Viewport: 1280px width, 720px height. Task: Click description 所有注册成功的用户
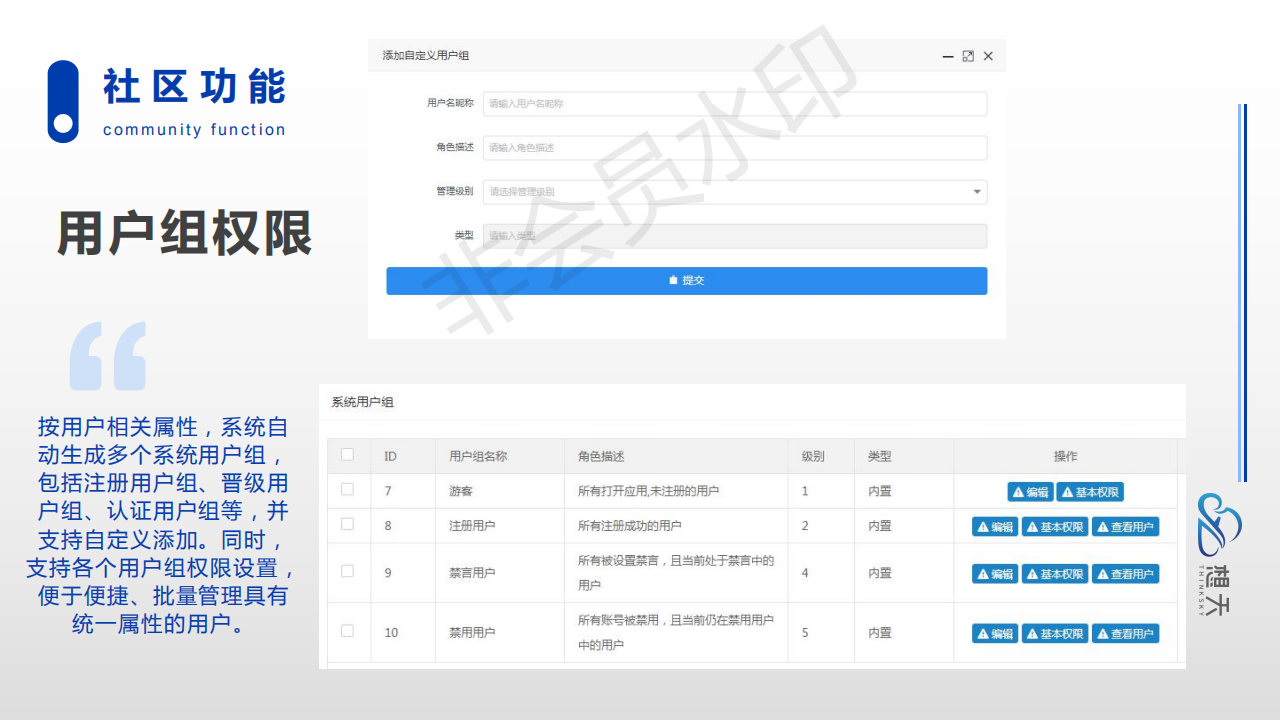(630, 525)
